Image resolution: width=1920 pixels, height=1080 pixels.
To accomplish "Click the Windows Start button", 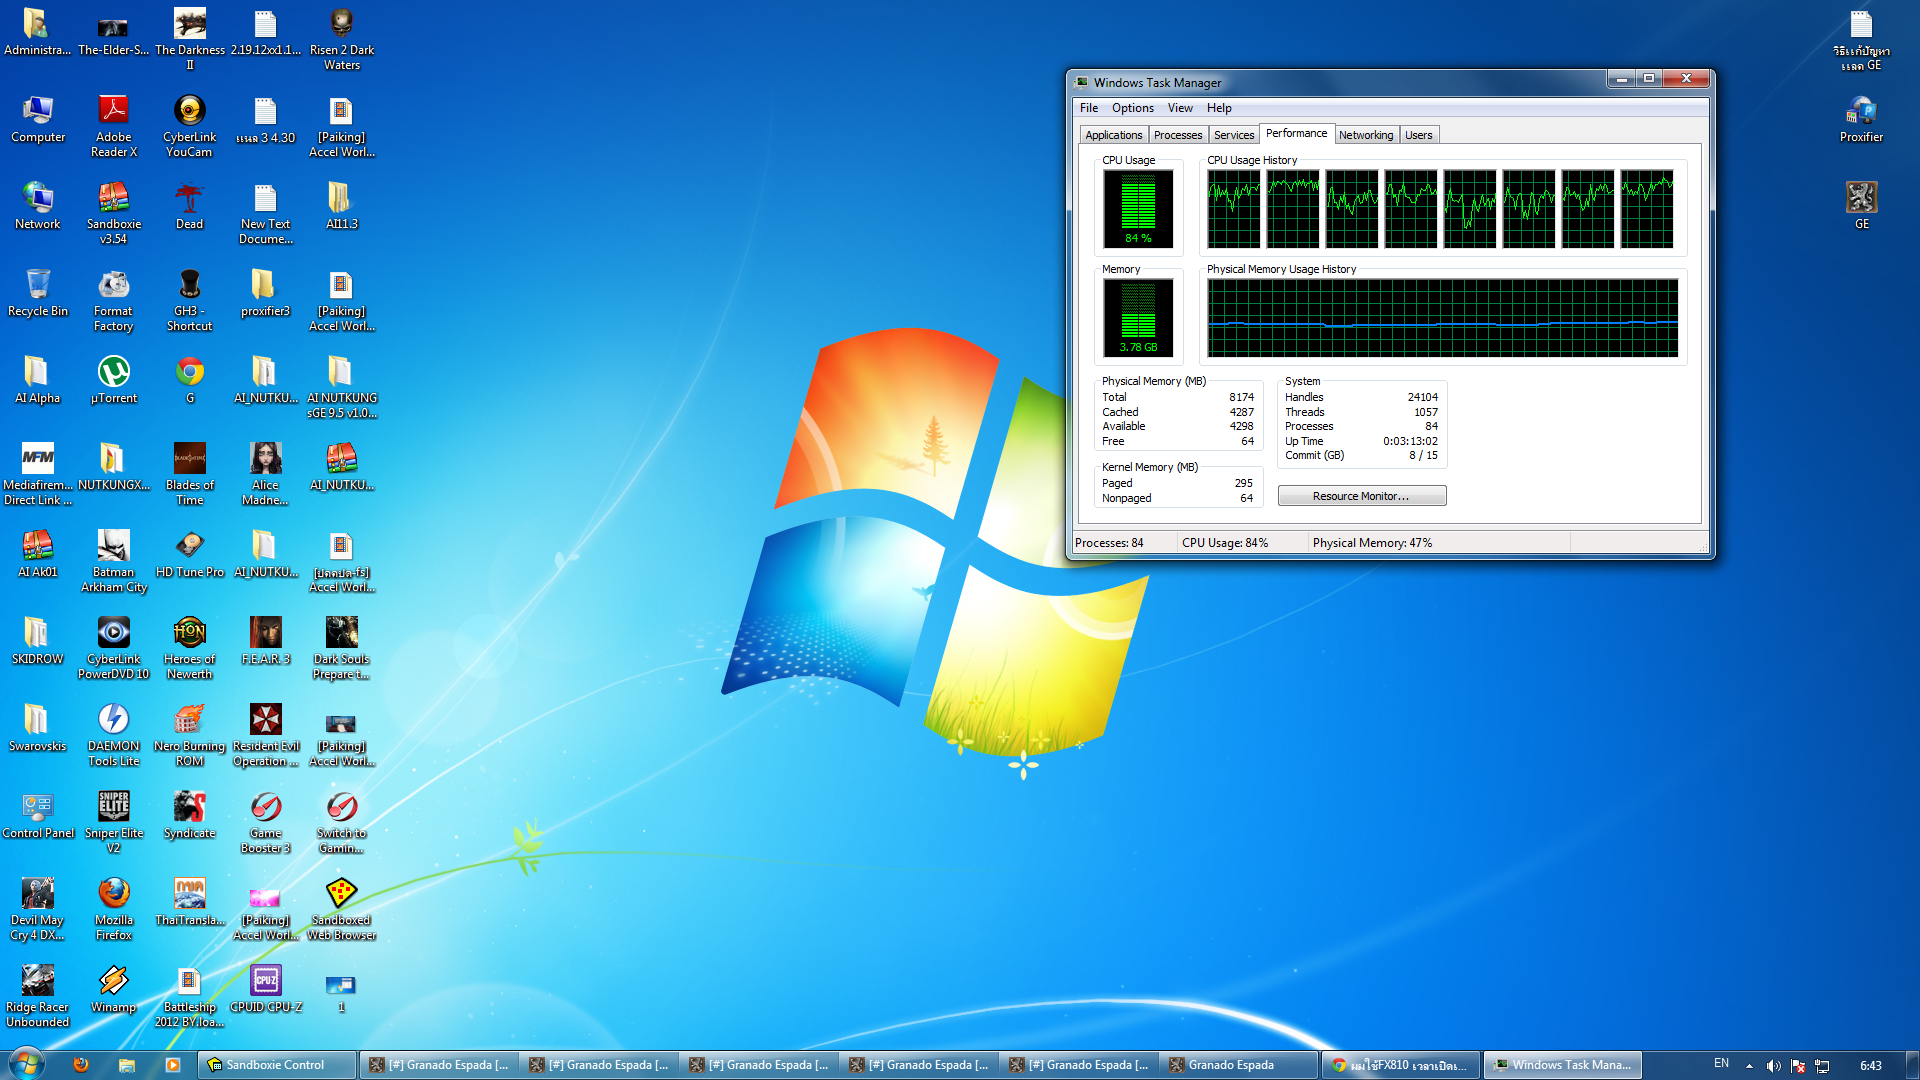I will coord(26,1064).
